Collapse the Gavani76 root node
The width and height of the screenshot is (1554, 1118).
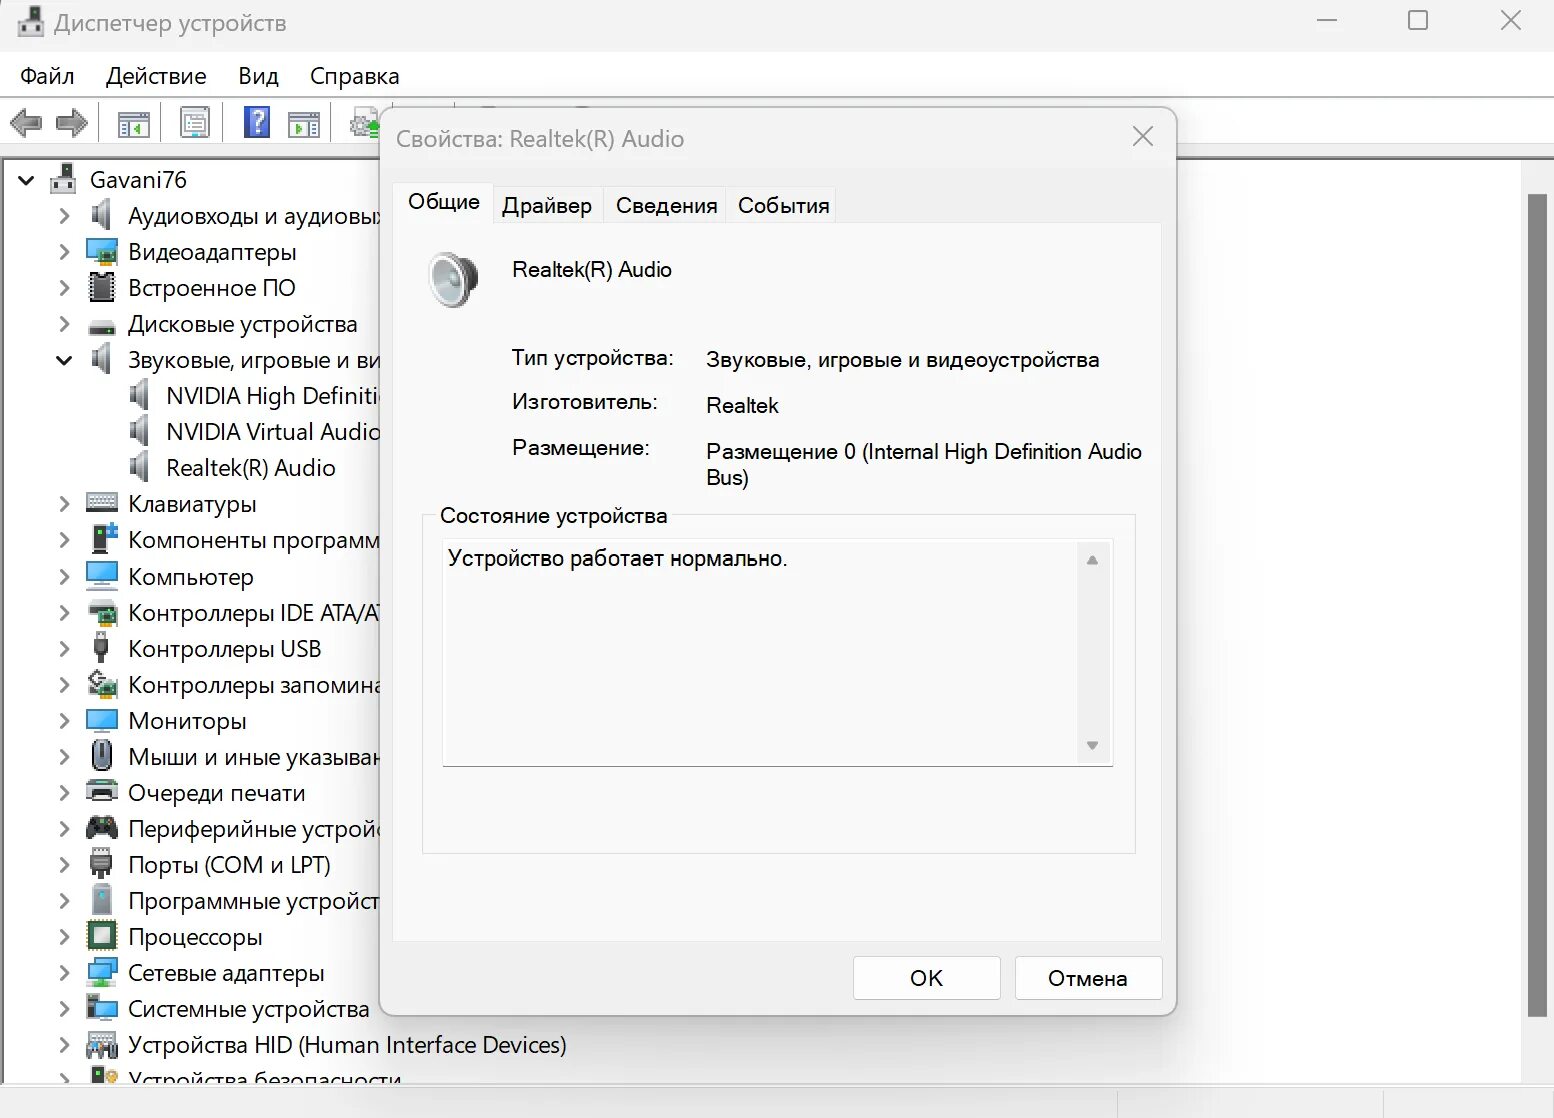point(26,180)
